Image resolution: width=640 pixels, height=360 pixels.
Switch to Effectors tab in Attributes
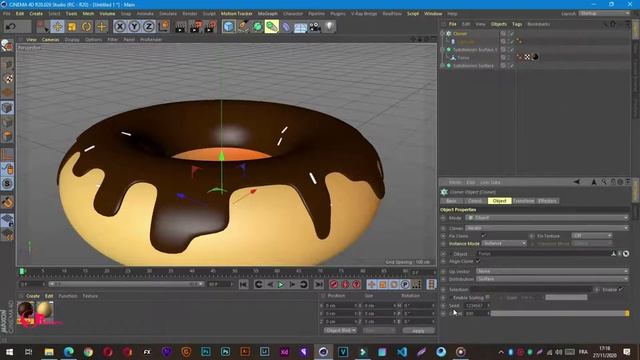547,201
